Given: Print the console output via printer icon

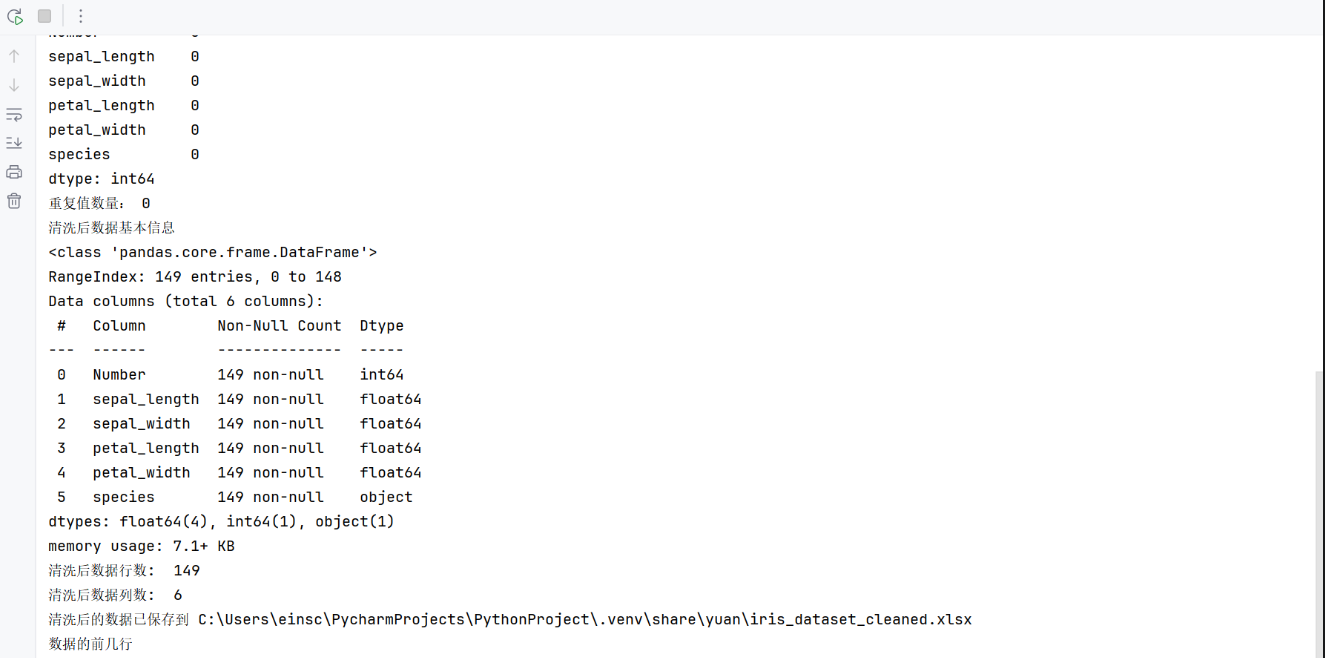Looking at the screenshot, I should (14, 172).
